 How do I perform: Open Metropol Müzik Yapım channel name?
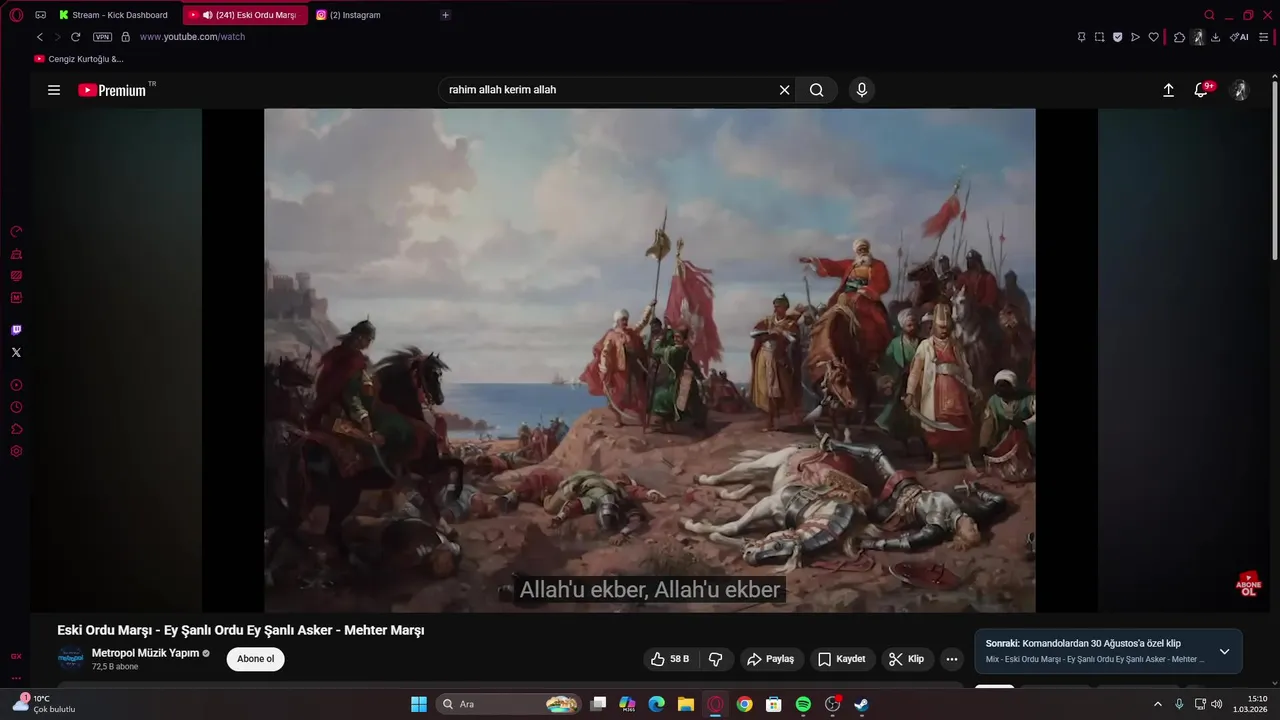[145, 653]
